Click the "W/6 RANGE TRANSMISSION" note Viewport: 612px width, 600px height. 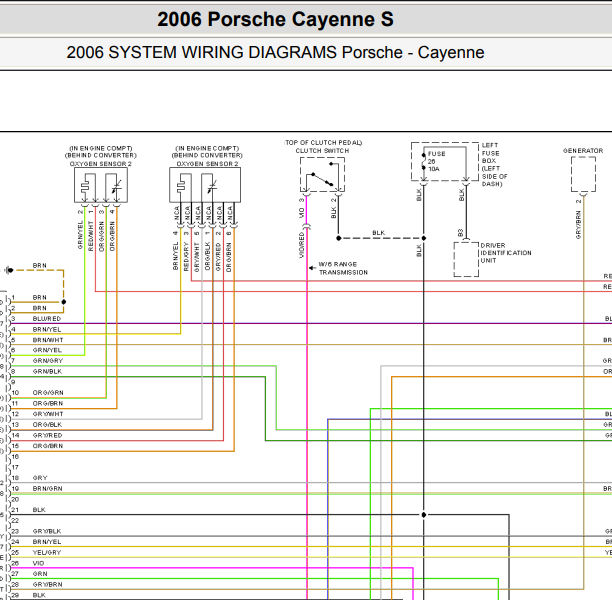pos(343,268)
